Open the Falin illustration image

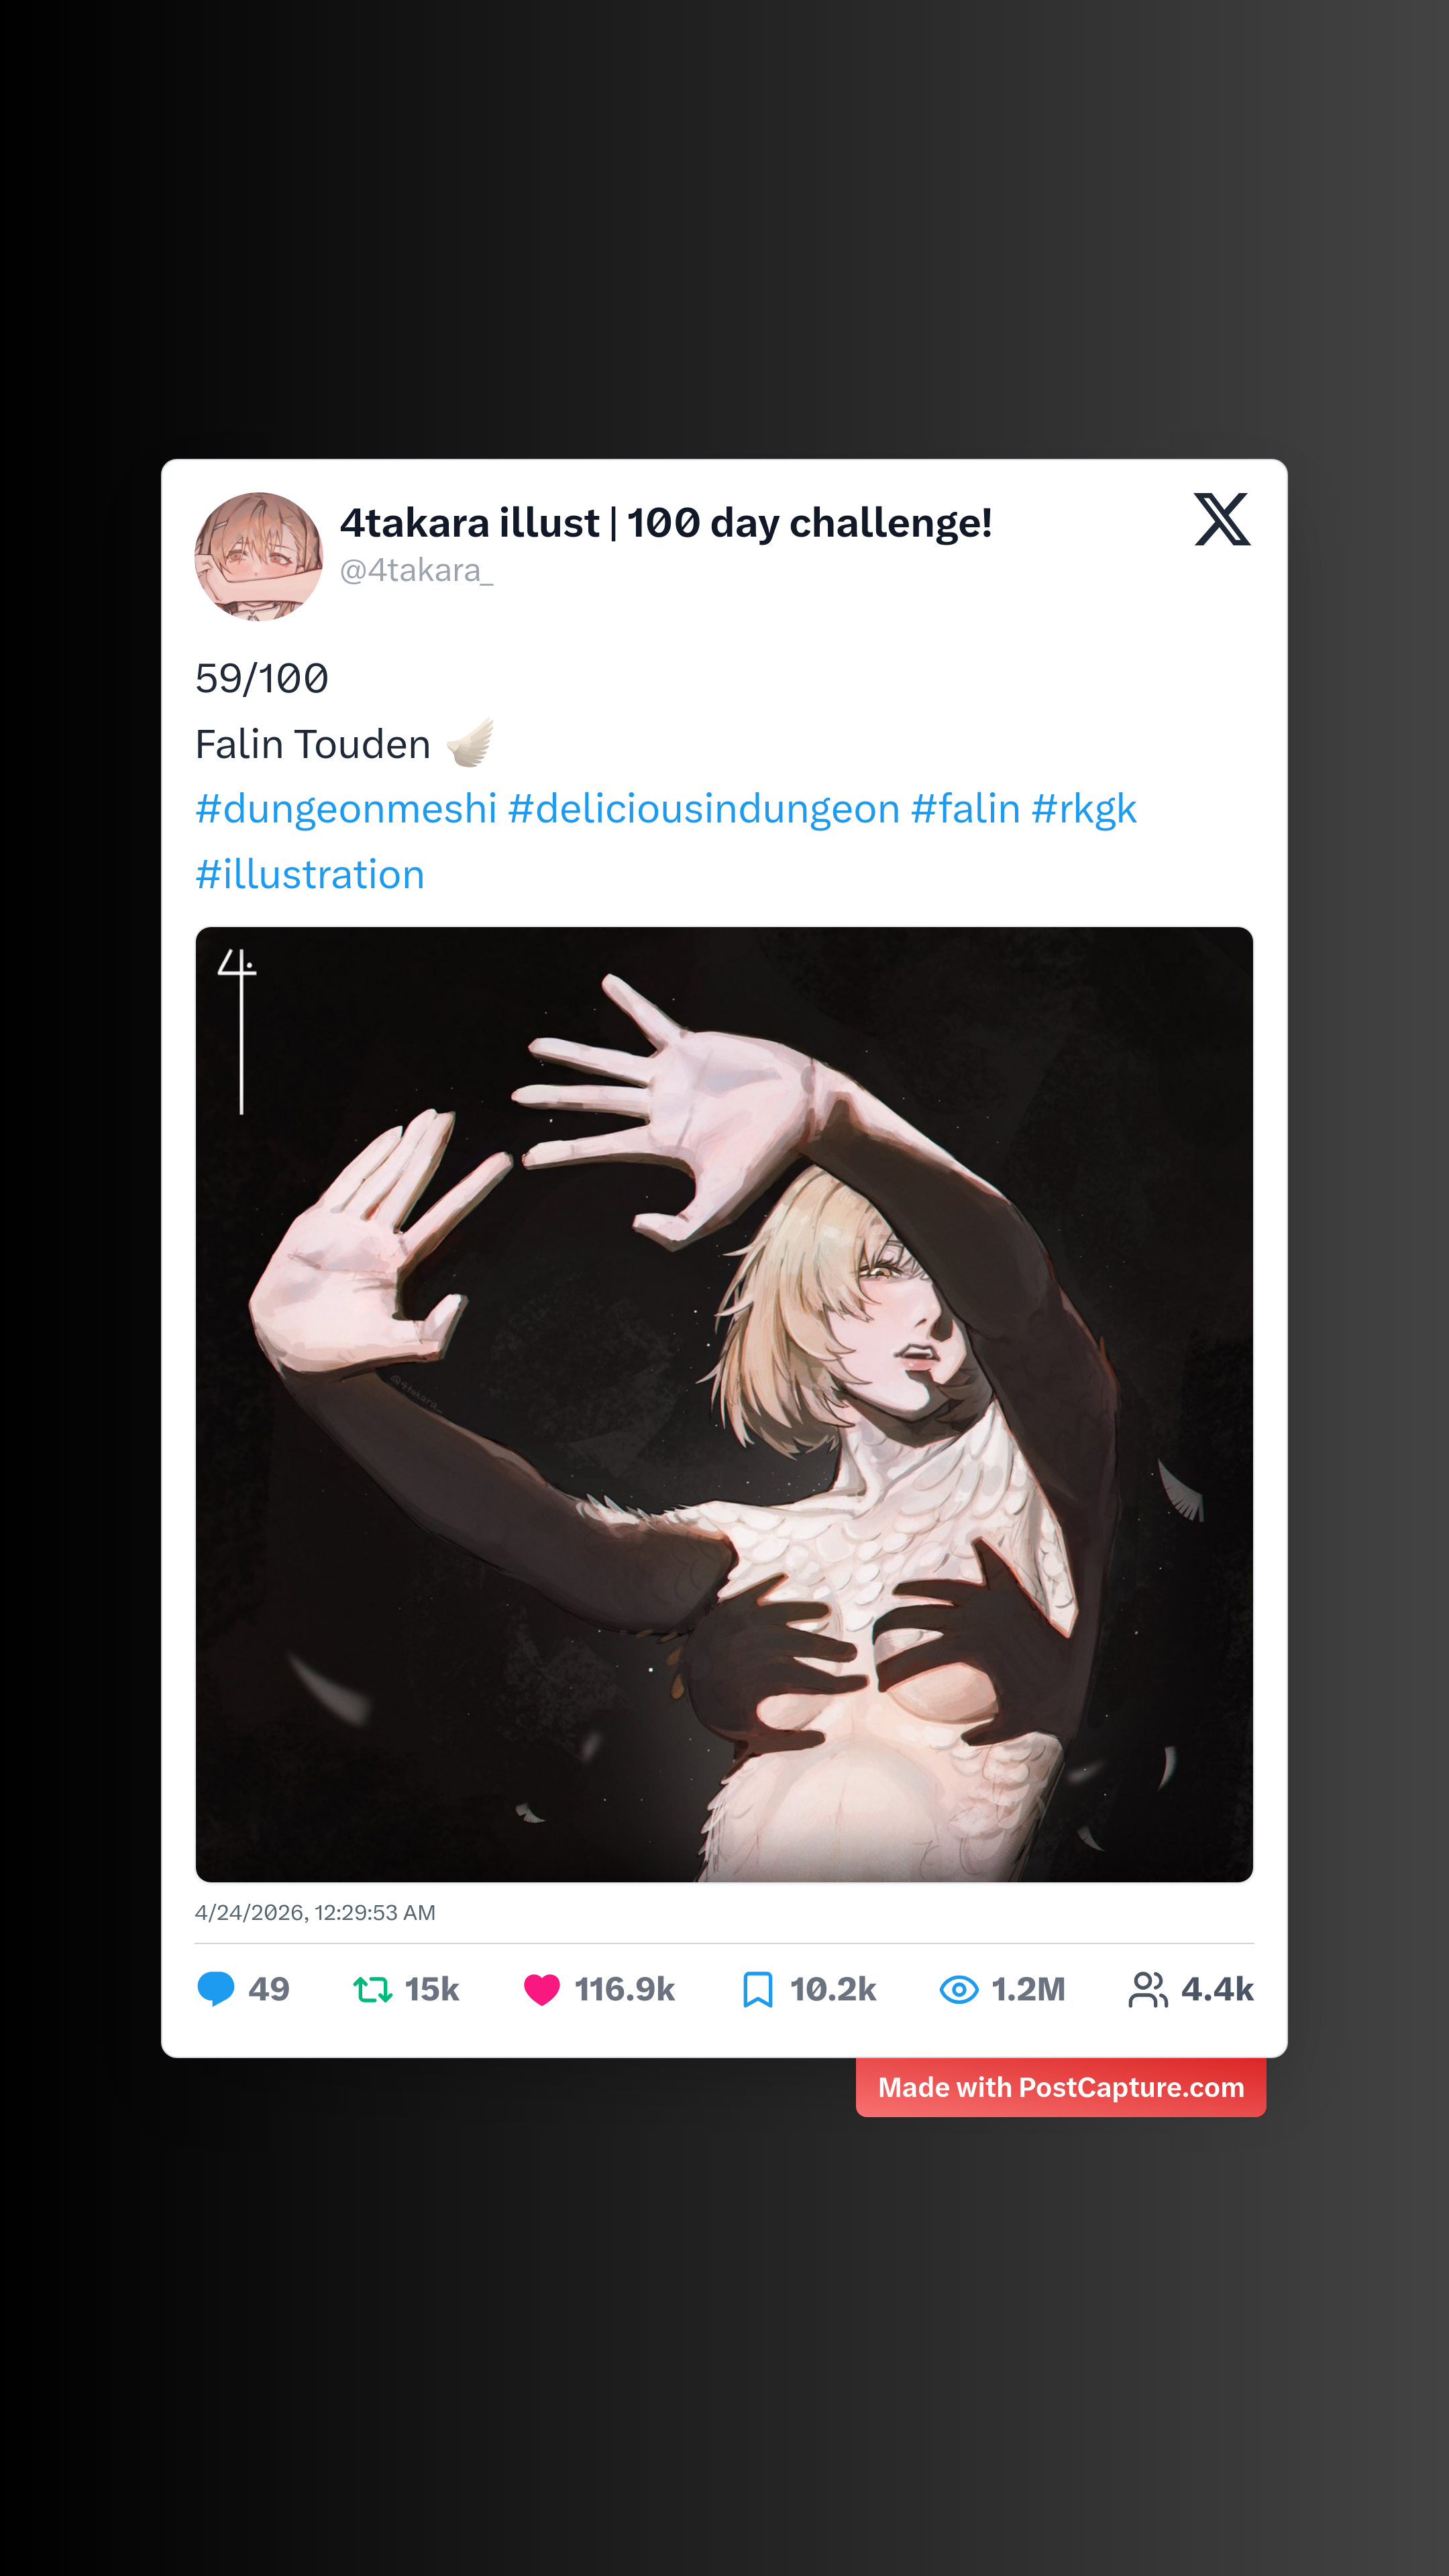724,1404
